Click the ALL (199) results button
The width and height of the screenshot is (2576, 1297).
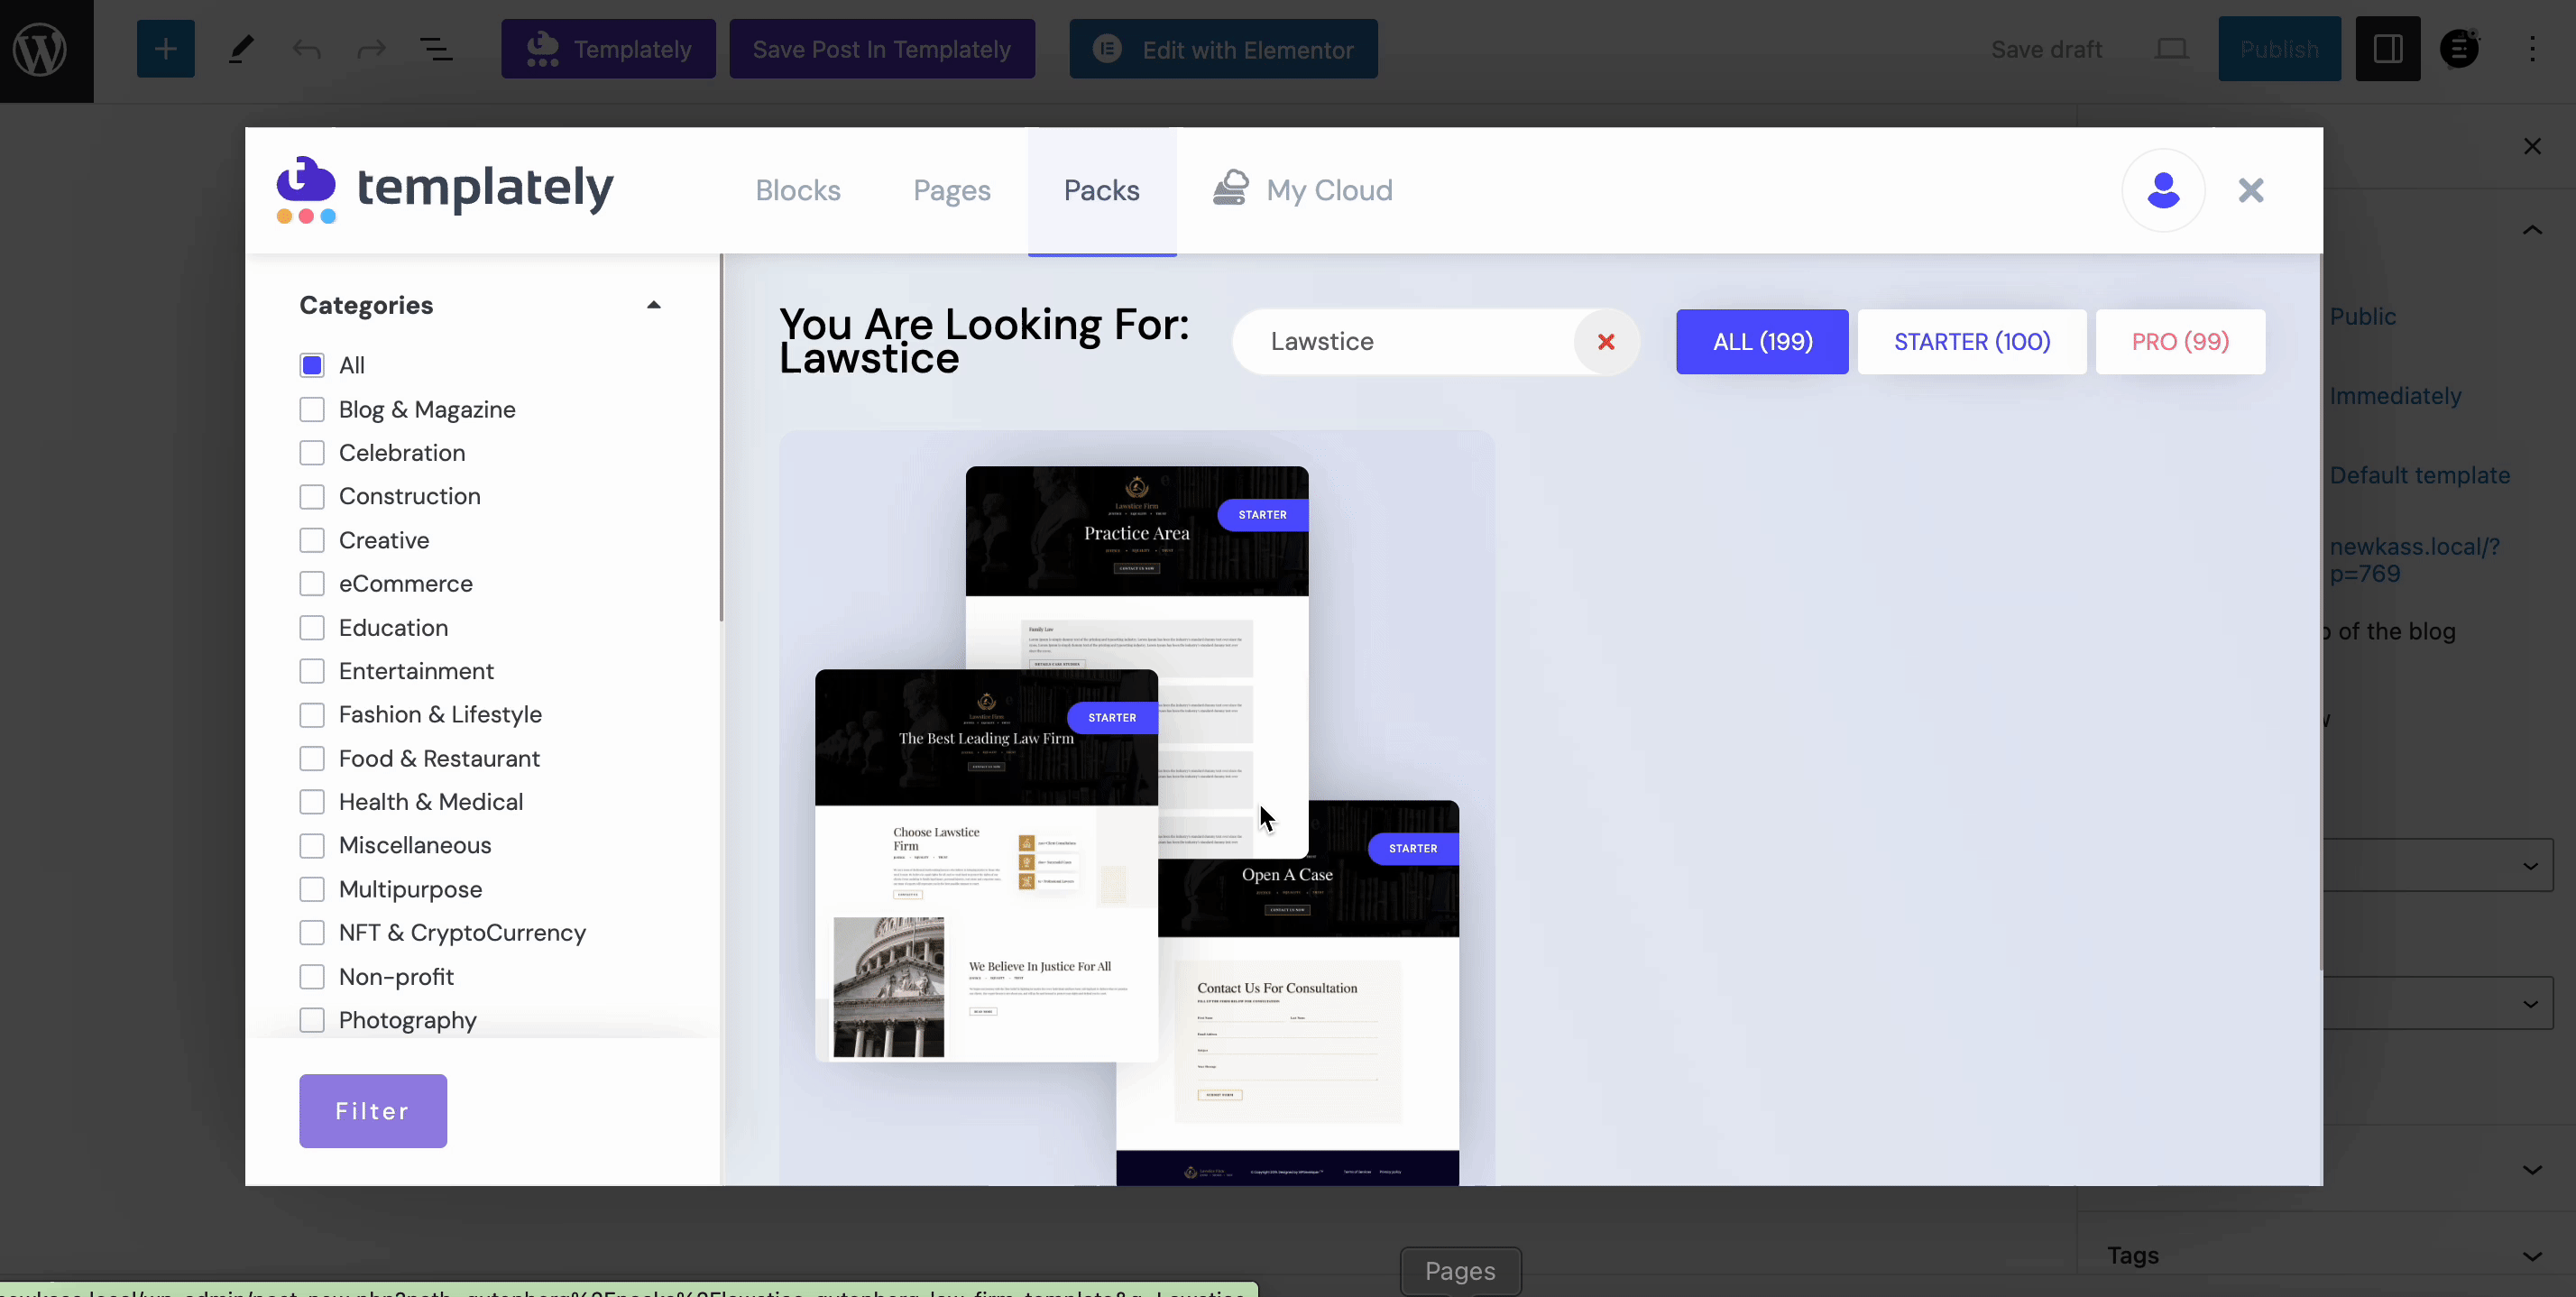tap(1761, 341)
